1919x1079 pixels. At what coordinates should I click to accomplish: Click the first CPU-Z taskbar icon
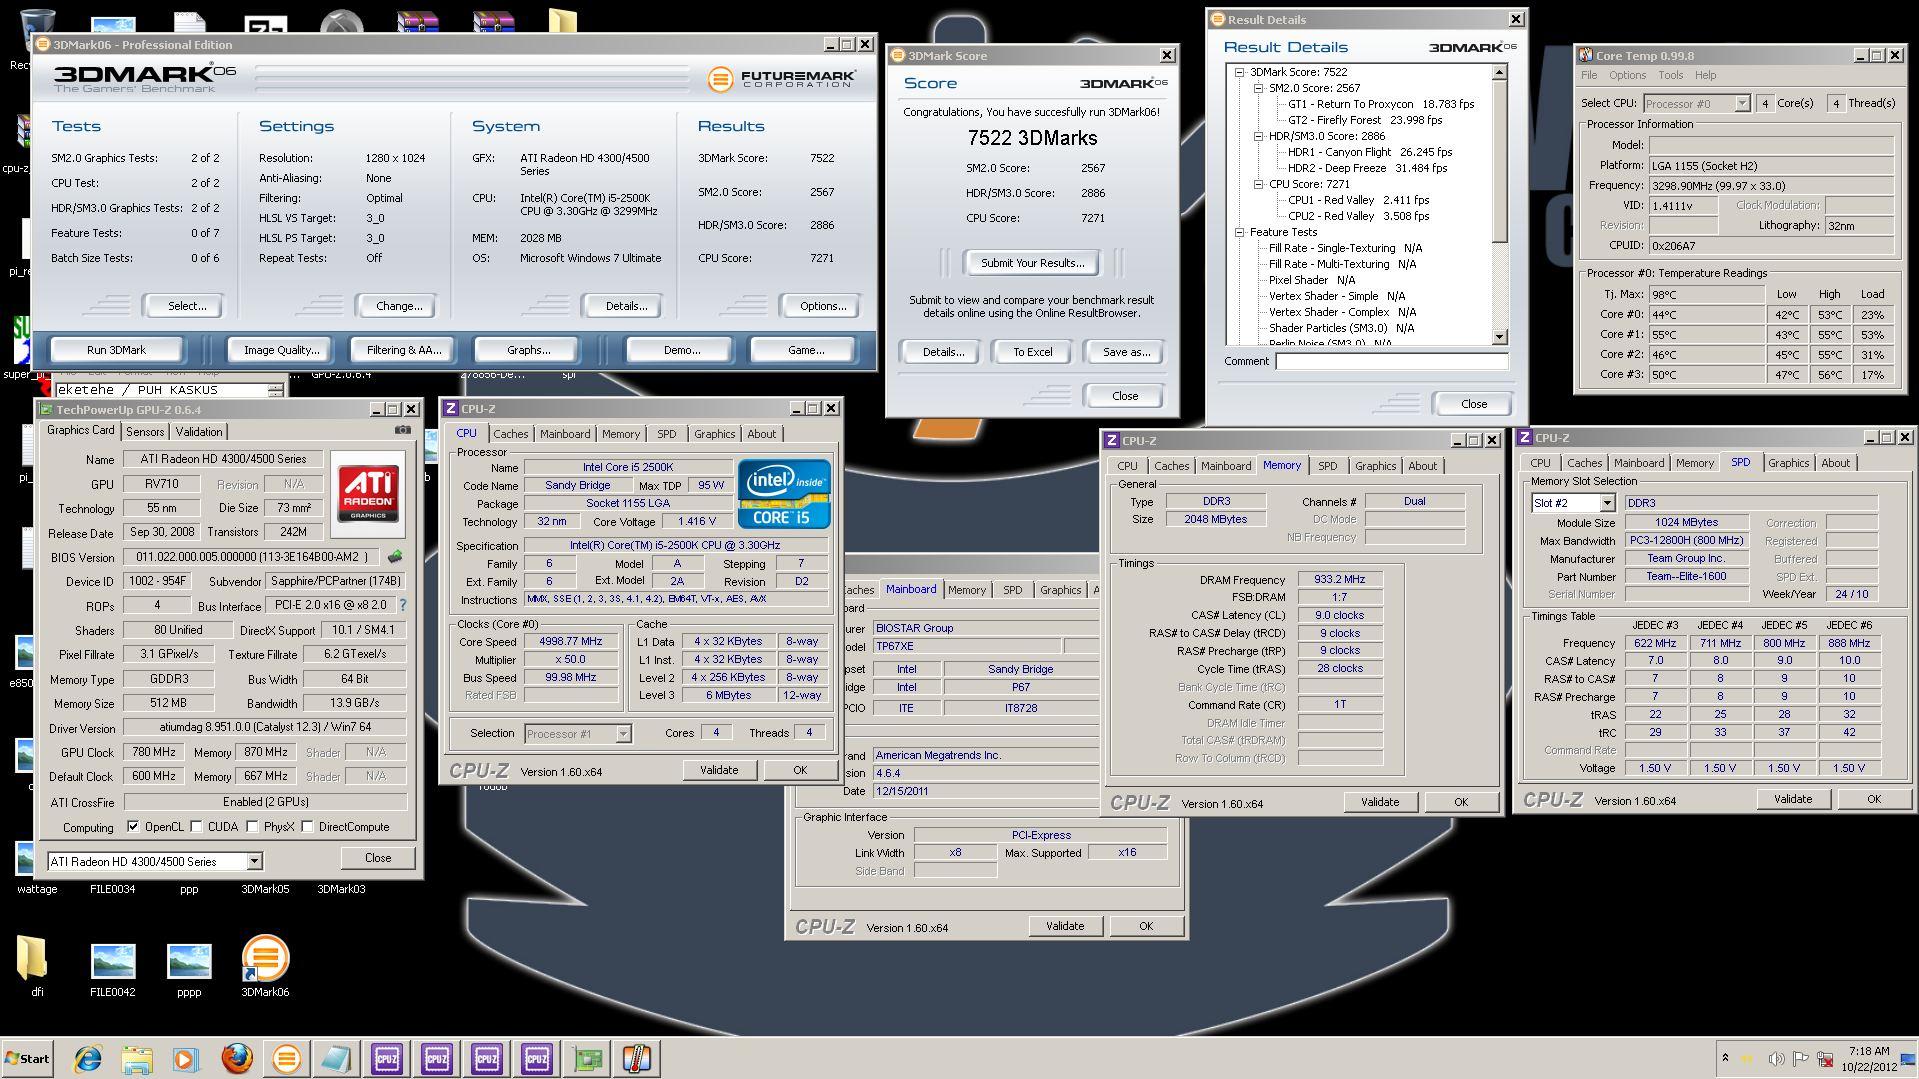386,1058
